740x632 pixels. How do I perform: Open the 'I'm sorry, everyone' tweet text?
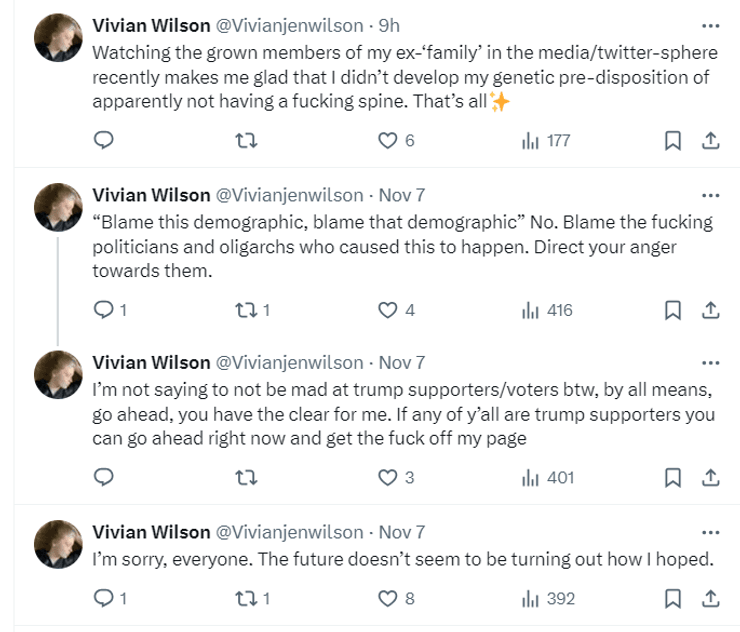point(402,560)
